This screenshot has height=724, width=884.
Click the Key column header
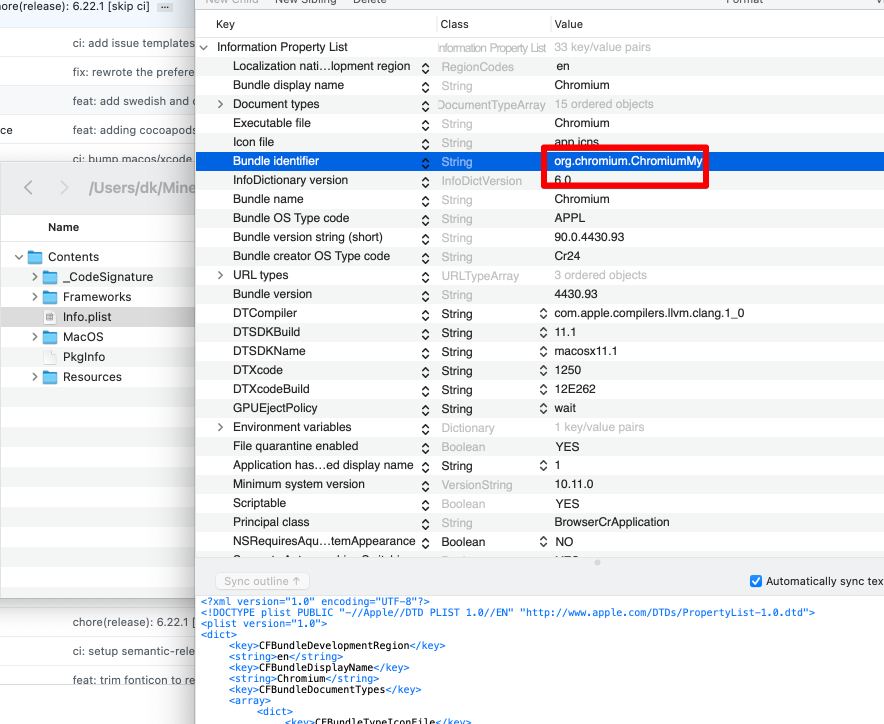coord(226,24)
